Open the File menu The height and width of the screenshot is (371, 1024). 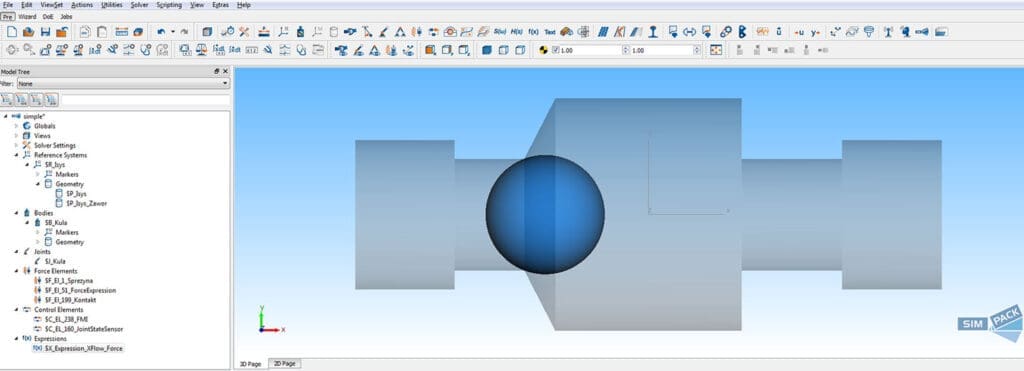pyautogui.click(x=8, y=5)
